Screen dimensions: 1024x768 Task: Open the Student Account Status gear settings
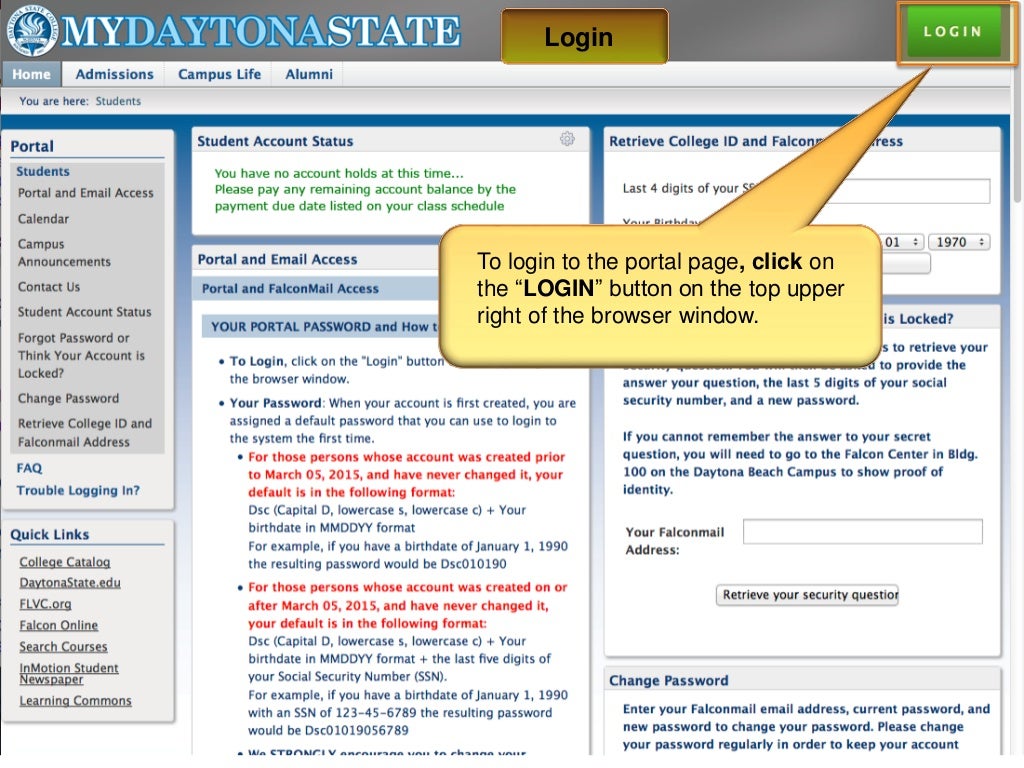(x=567, y=139)
